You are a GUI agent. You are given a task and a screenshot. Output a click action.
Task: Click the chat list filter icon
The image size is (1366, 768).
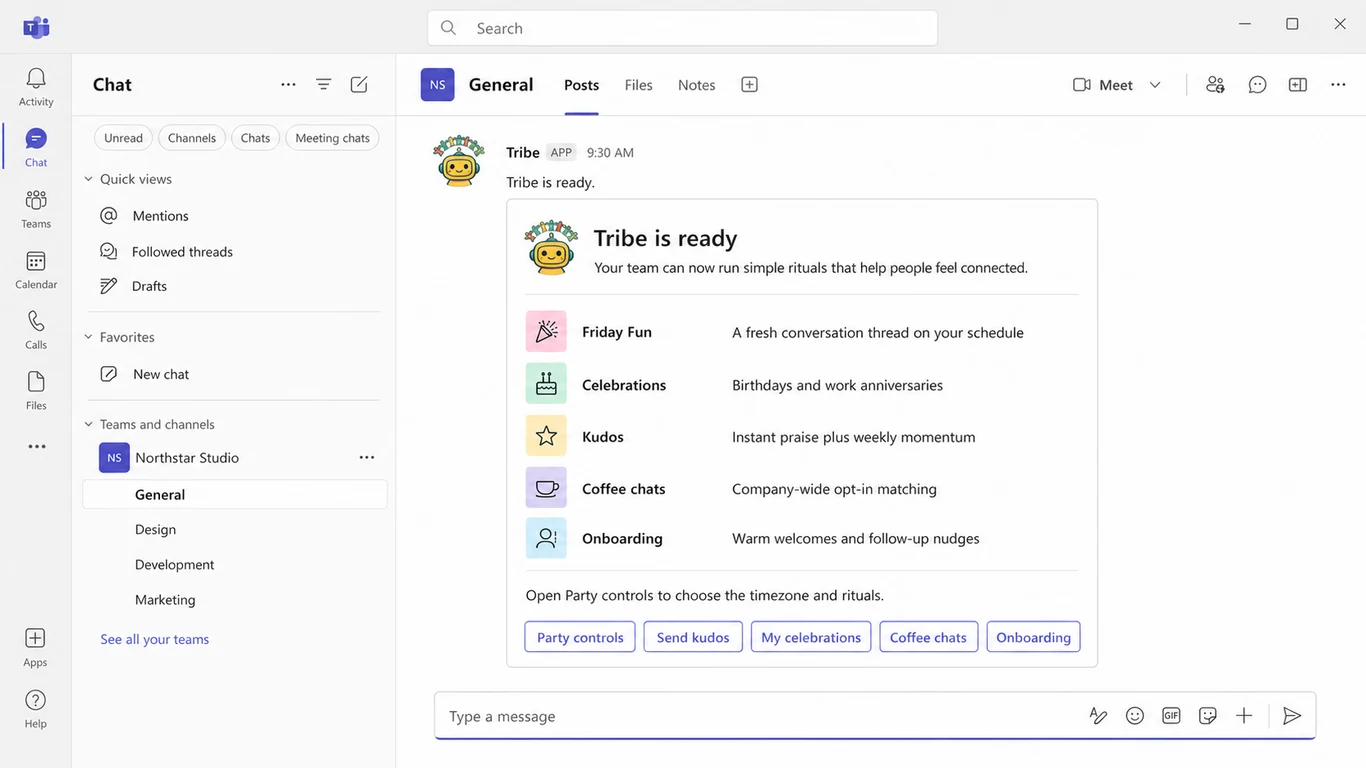click(323, 85)
